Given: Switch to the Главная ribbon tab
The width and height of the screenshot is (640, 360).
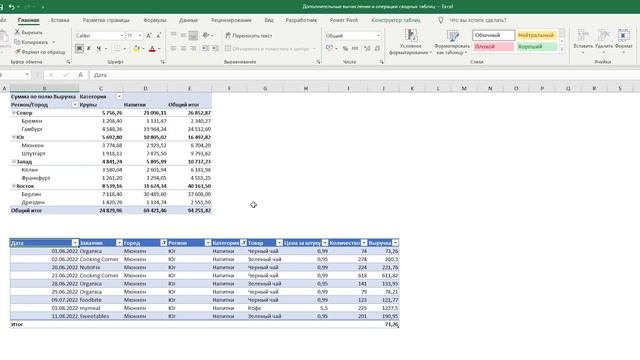Looking at the screenshot, I should tap(29, 20).
